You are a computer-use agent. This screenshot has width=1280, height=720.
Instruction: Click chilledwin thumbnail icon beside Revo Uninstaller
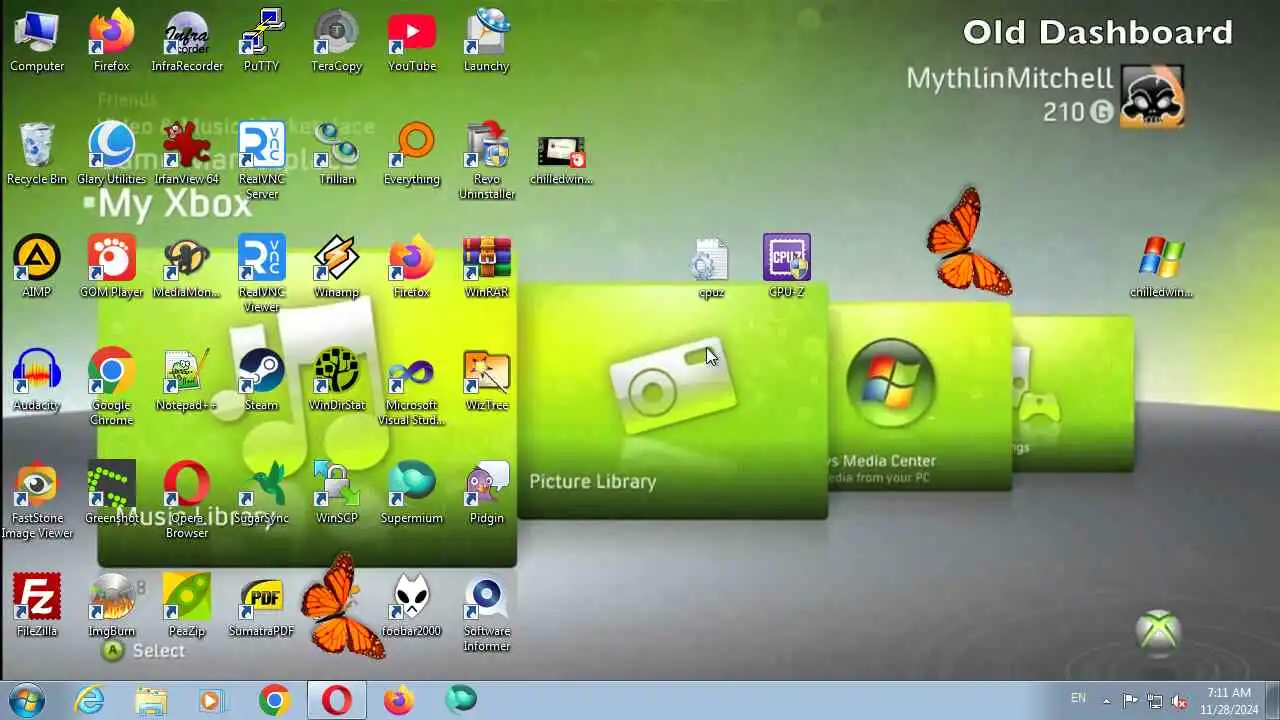pyautogui.click(x=561, y=160)
